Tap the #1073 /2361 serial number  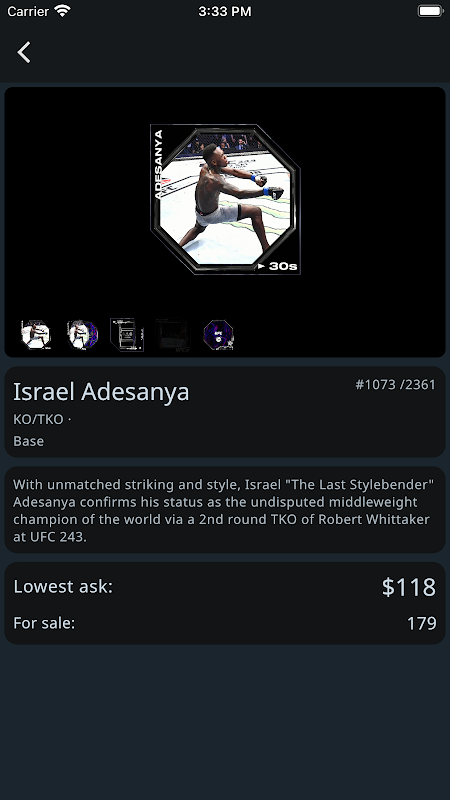pyautogui.click(x=395, y=385)
